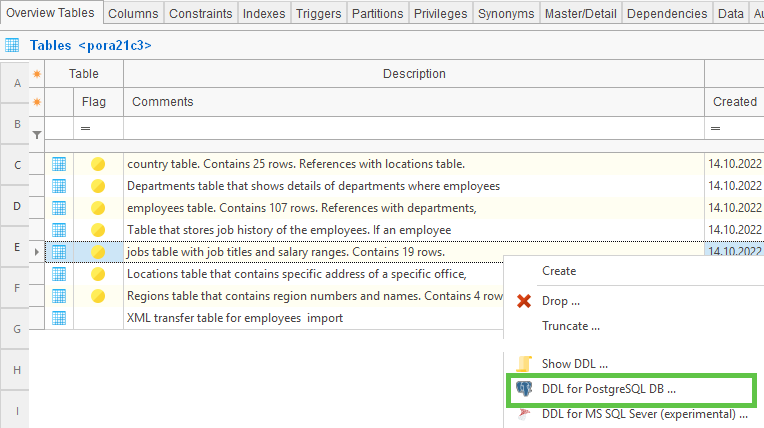Switch to the Synonyms tab

point(506,13)
